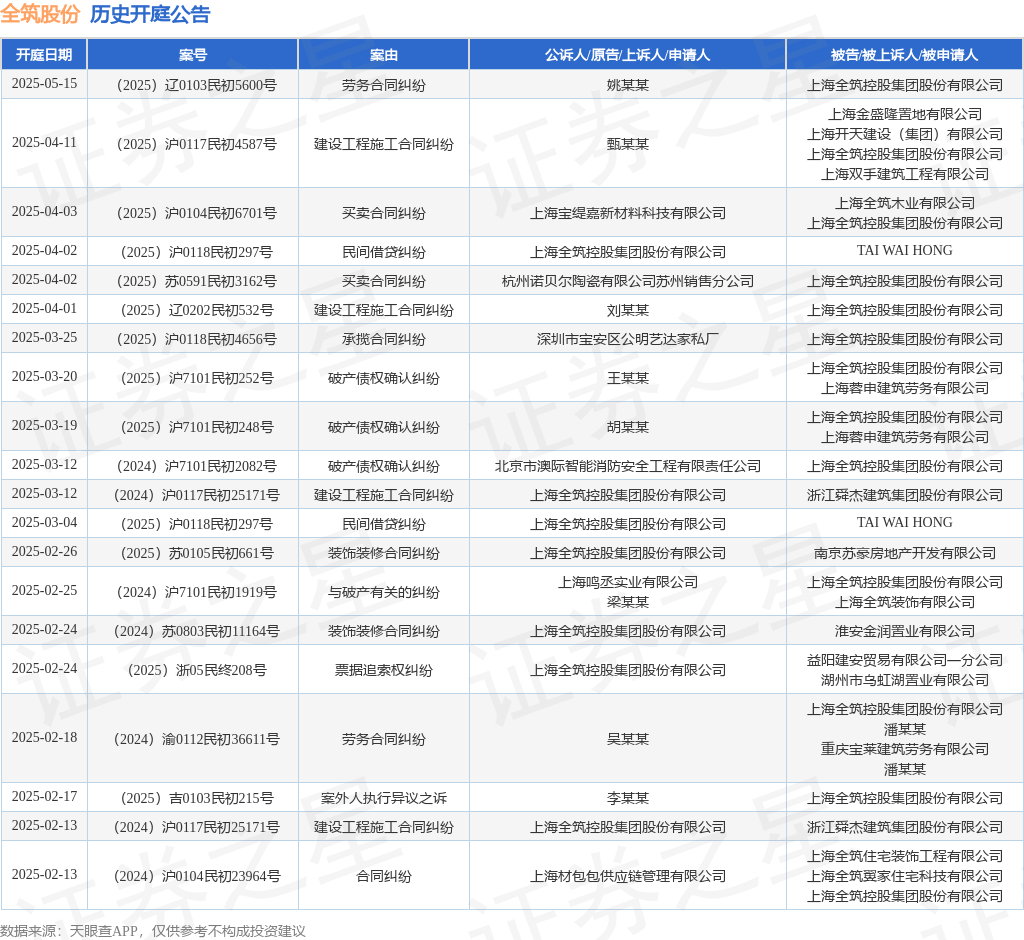
Task: Click cause 案外人执行异议之诉
Action: [383, 798]
